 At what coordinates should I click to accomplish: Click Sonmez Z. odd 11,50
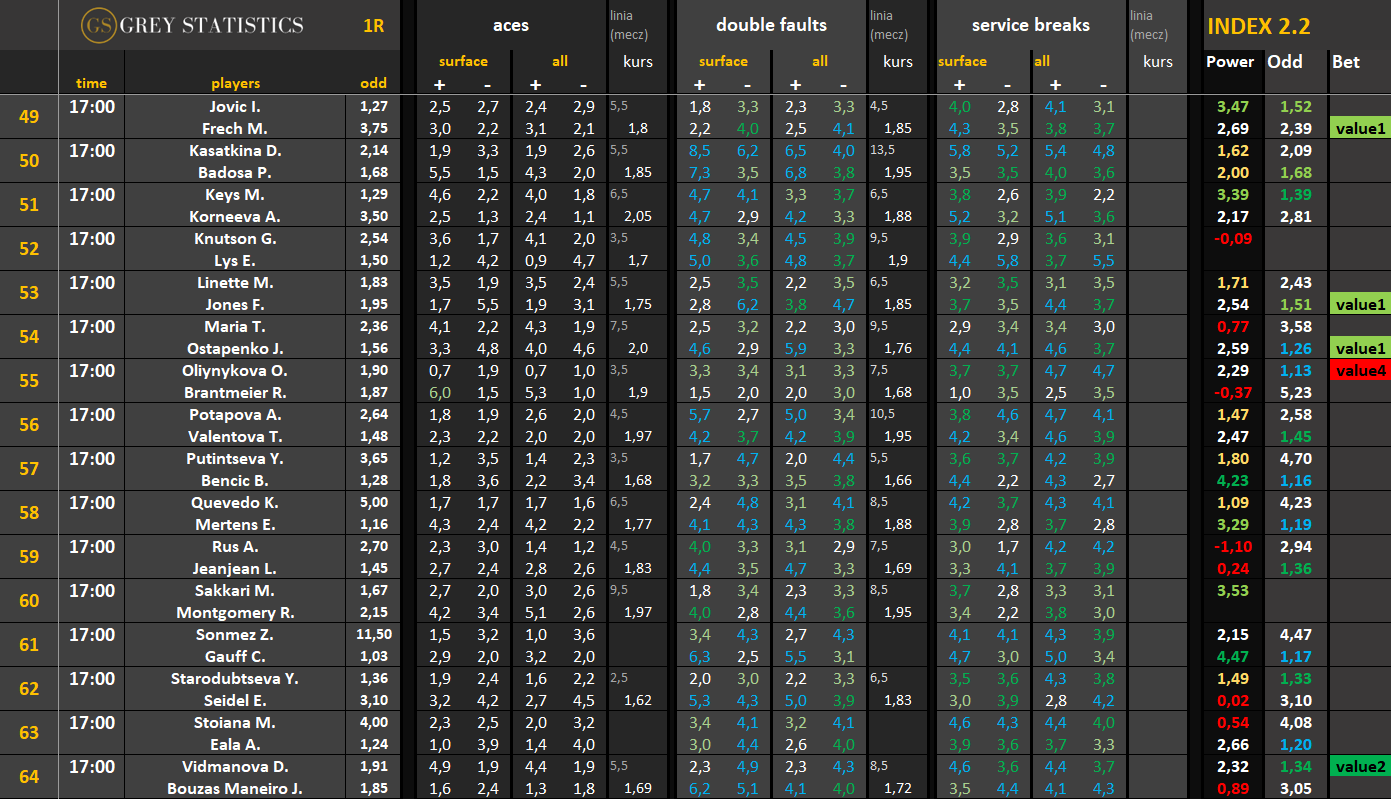(x=374, y=634)
